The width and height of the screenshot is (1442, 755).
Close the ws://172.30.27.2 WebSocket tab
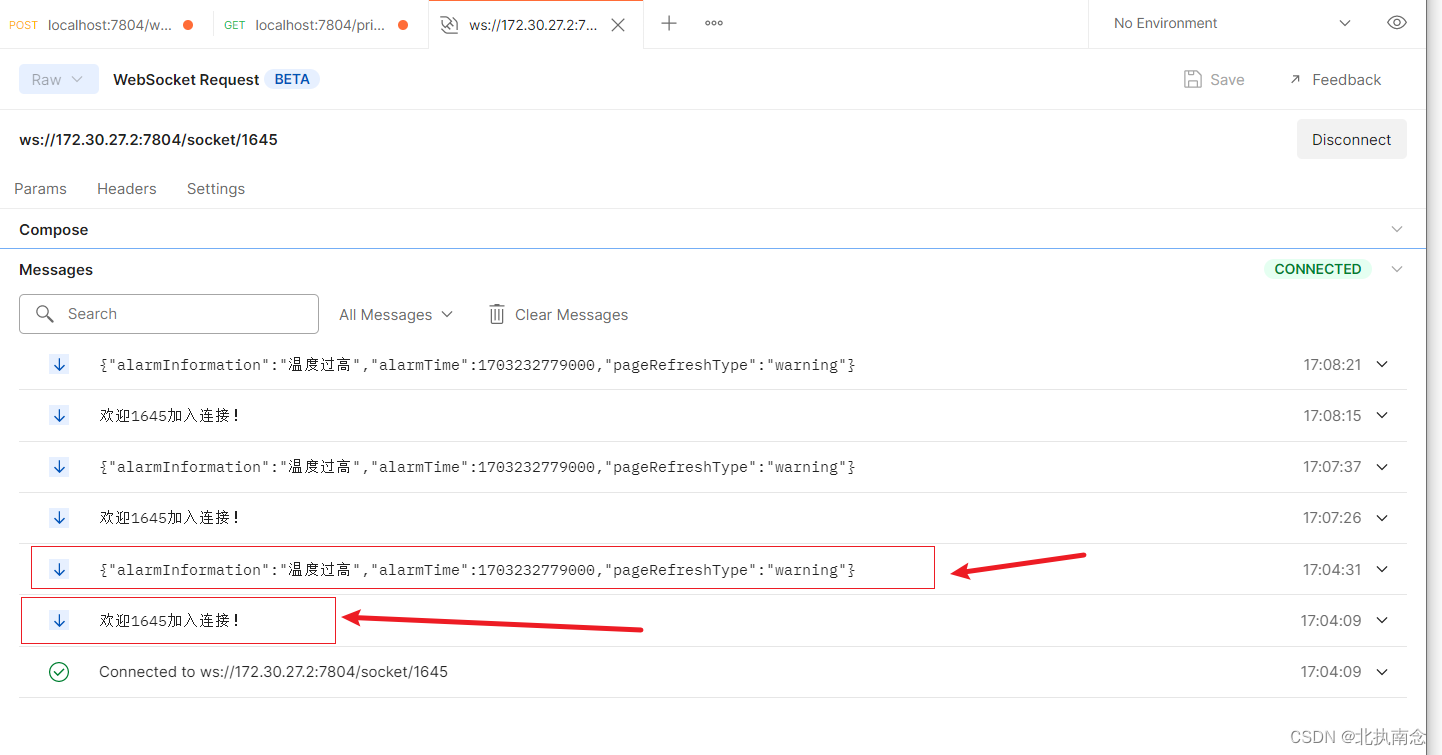(618, 25)
